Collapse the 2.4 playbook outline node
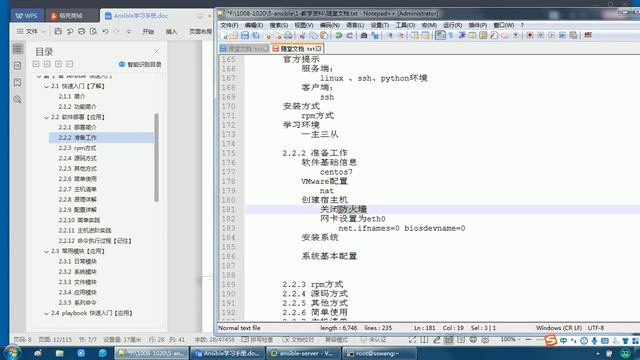This screenshot has height=360, width=640. (46, 313)
